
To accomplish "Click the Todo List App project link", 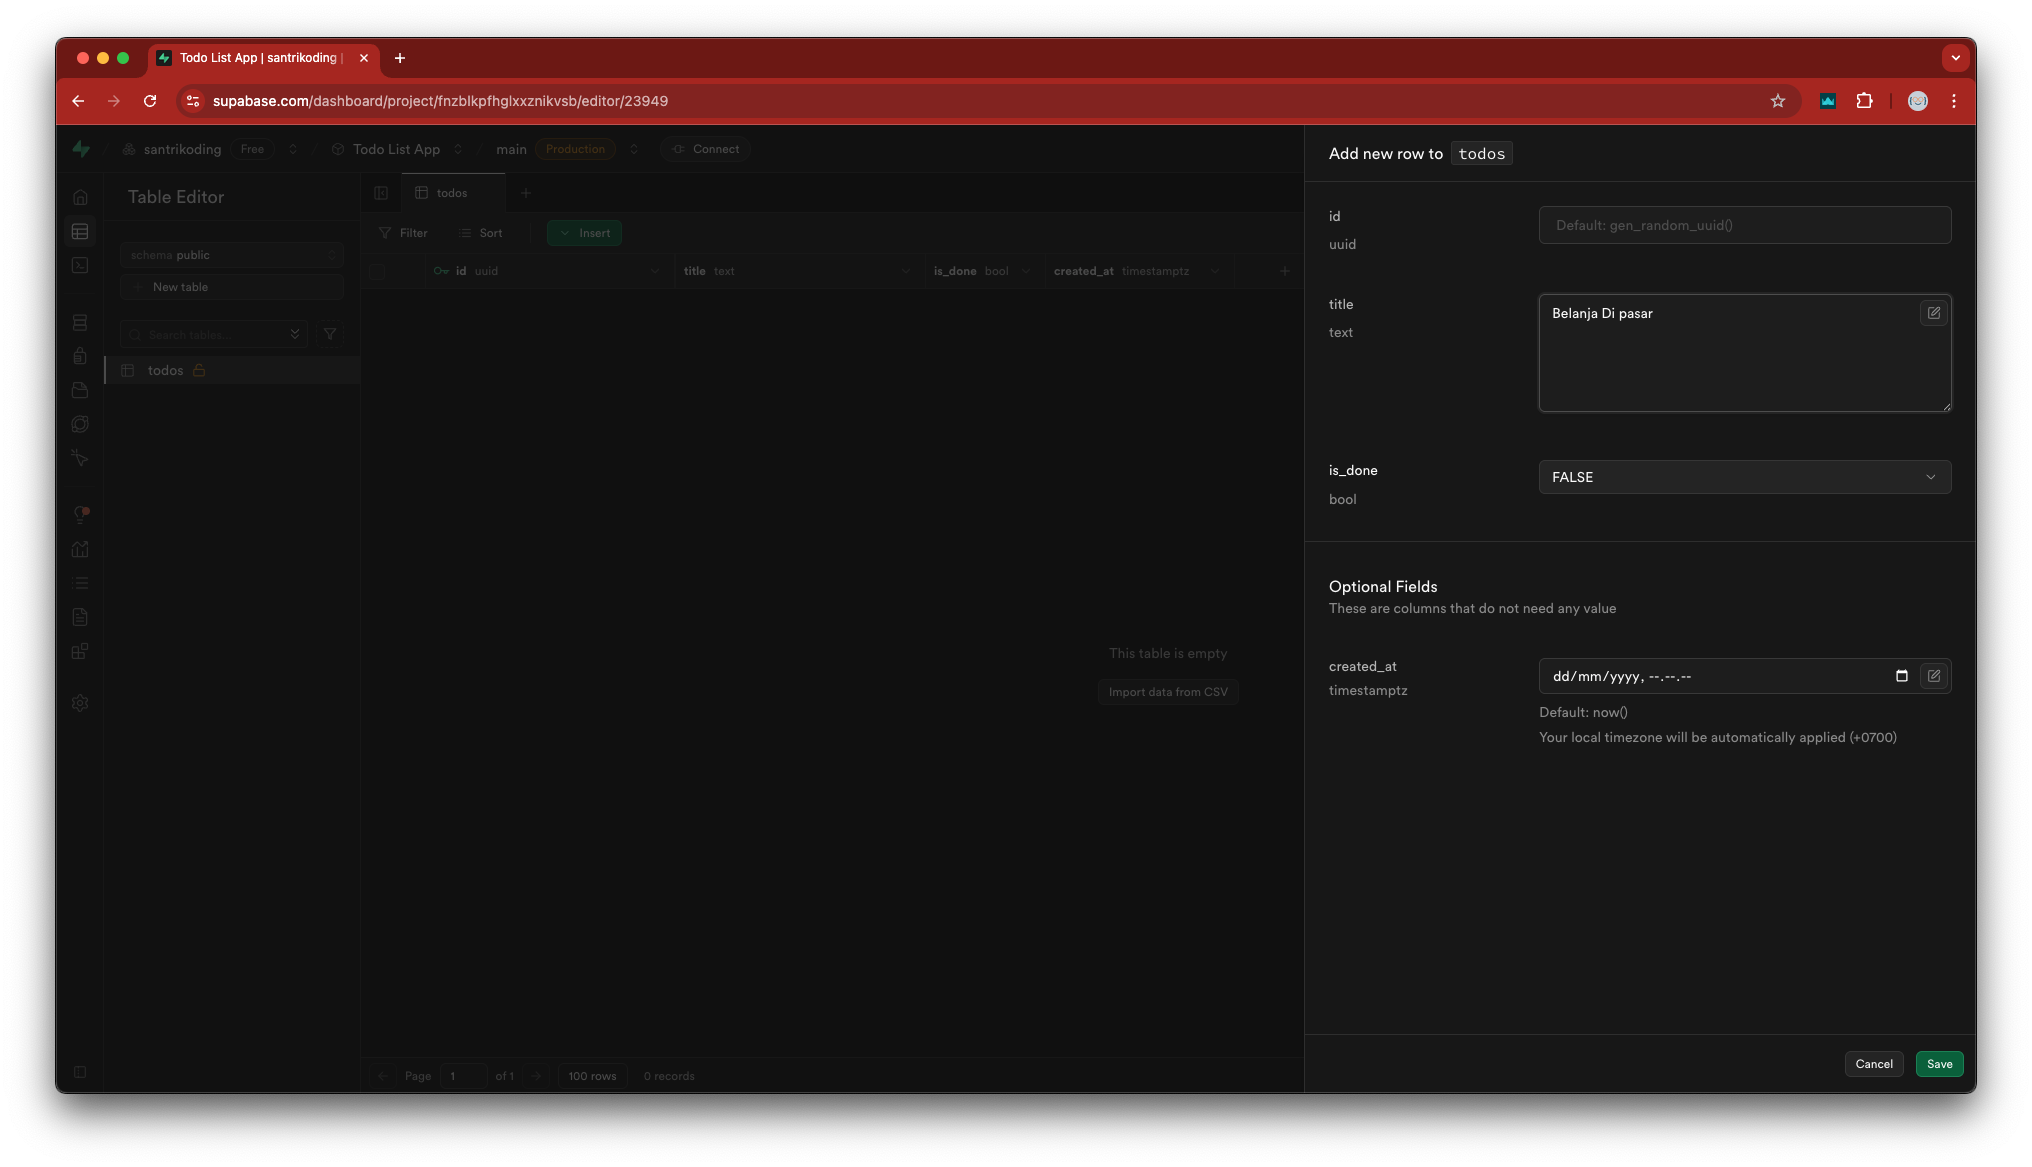I will (x=396, y=149).
